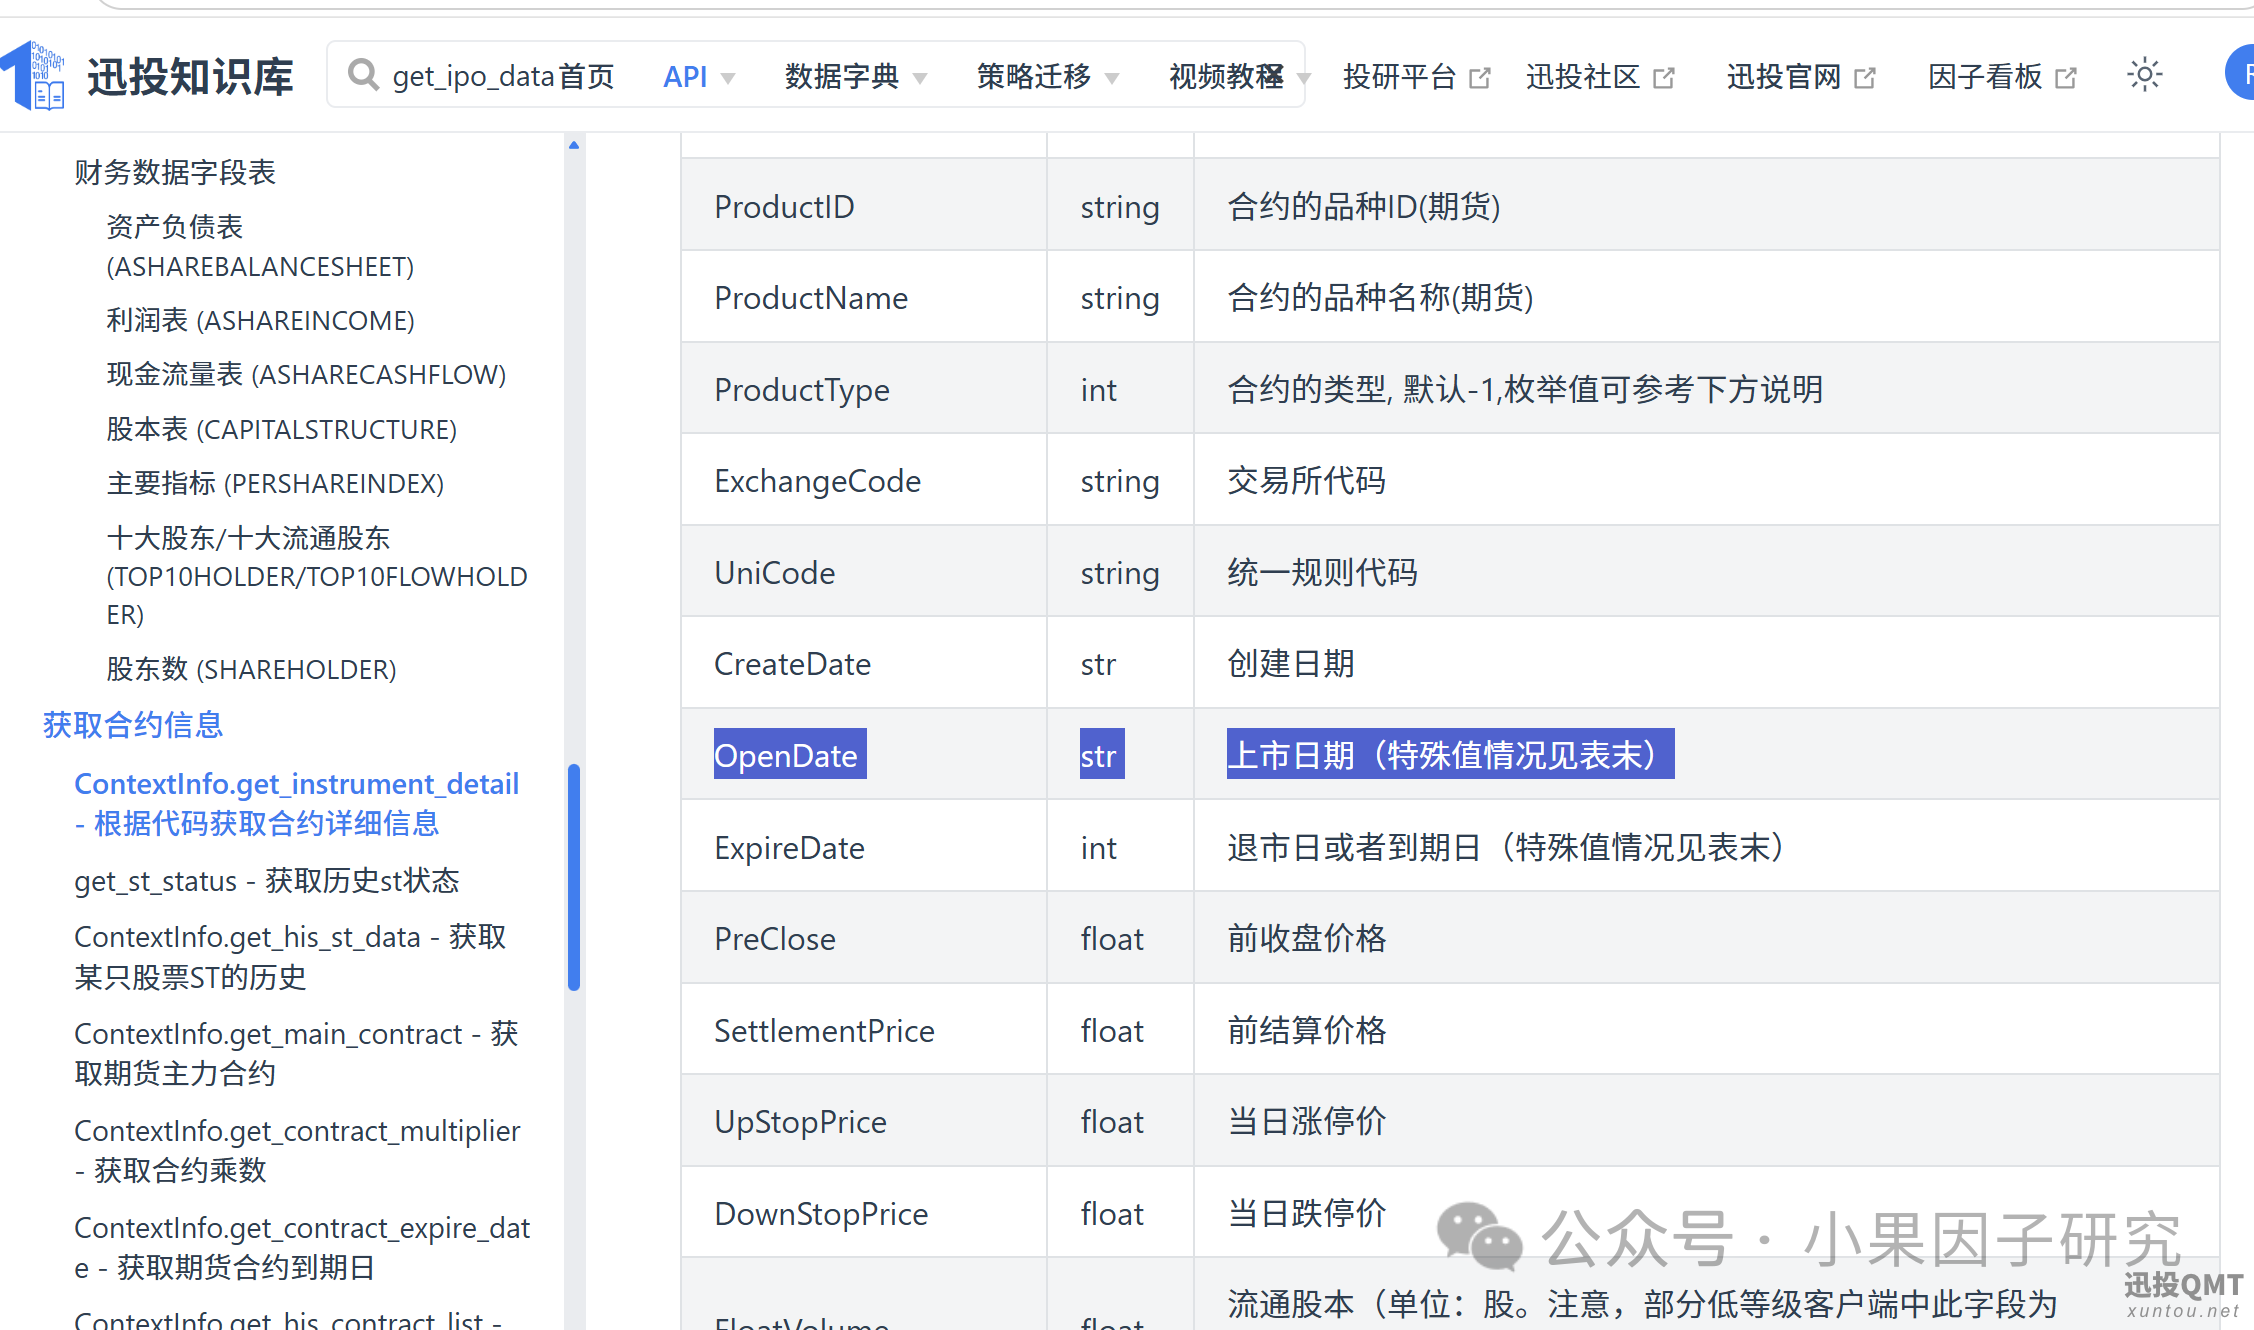Open the 视频教程 menu
Screen dimensions: 2254x1330
[1226, 76]
